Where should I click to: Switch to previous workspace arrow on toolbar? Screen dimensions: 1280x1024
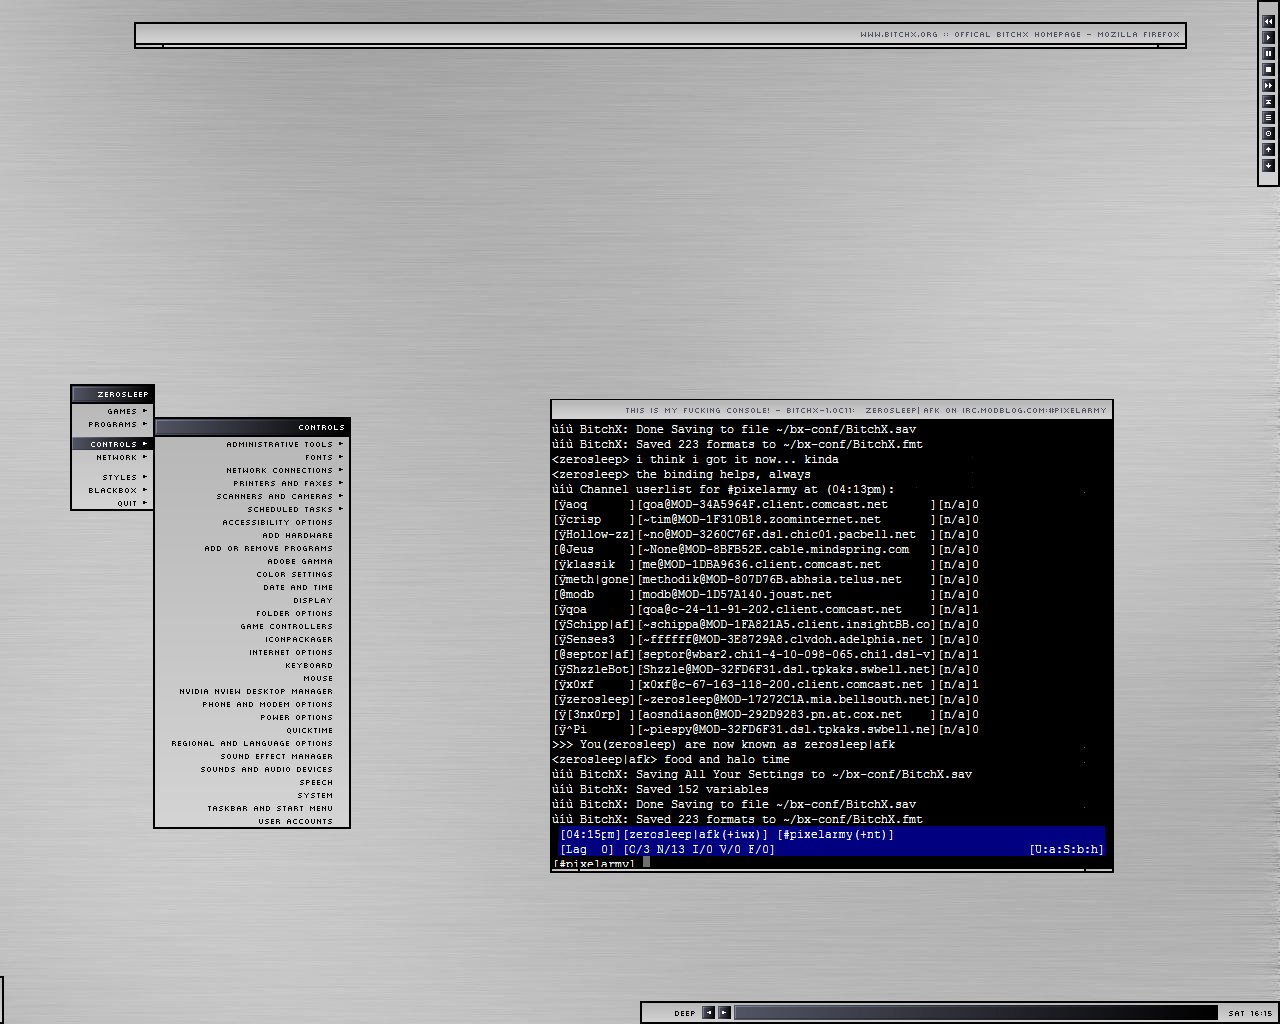click(x=709, y=1012)
